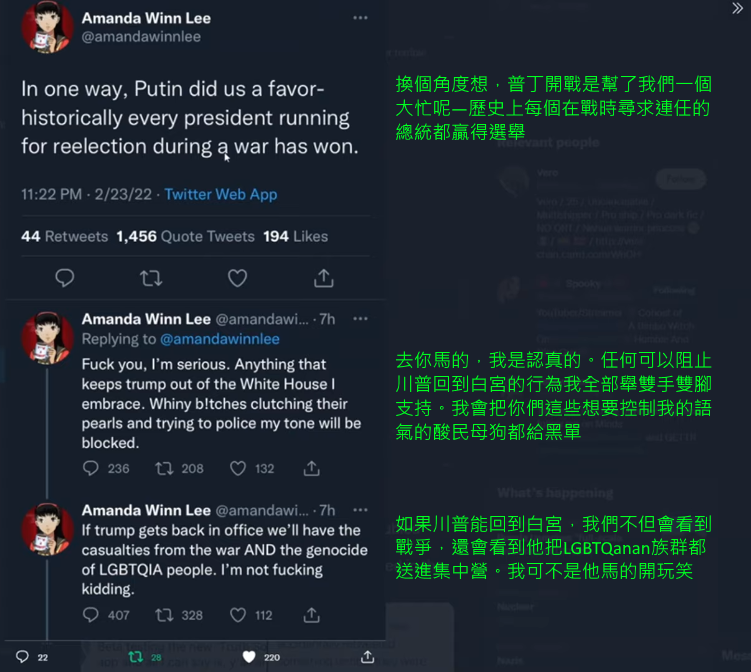View the 1,456 Quote Tweets list

coord(185,236)
